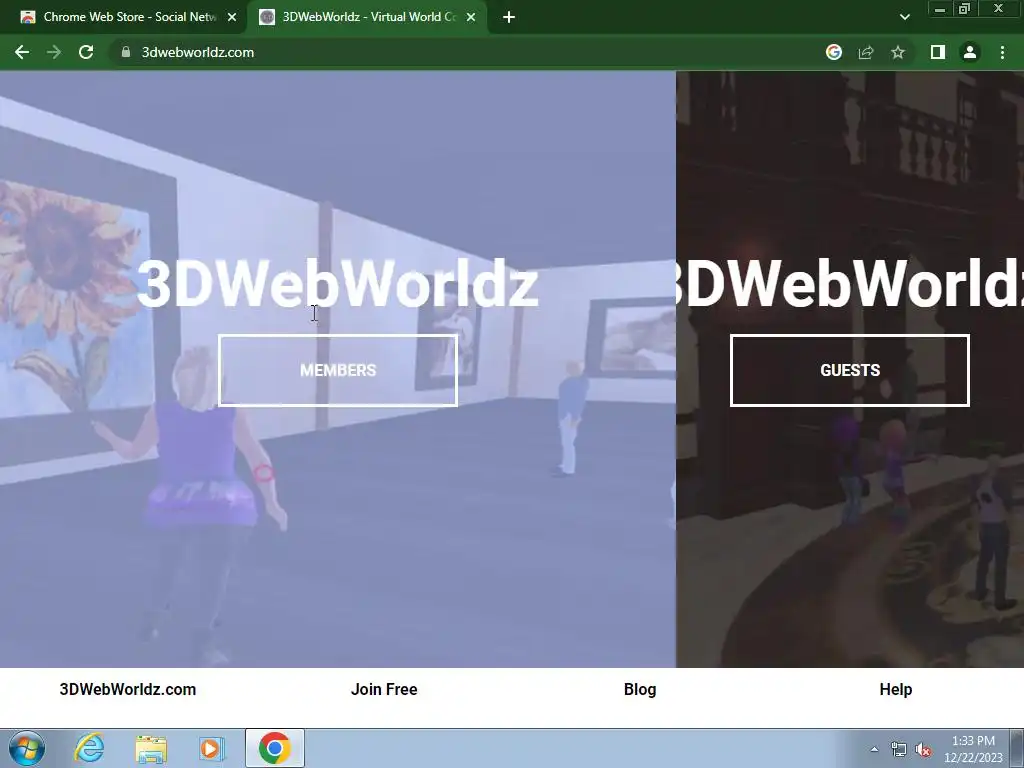The image size is (1024, 768).
Task: Reload the 3dwebworldz.com page
Action: (x=86, y=52)
